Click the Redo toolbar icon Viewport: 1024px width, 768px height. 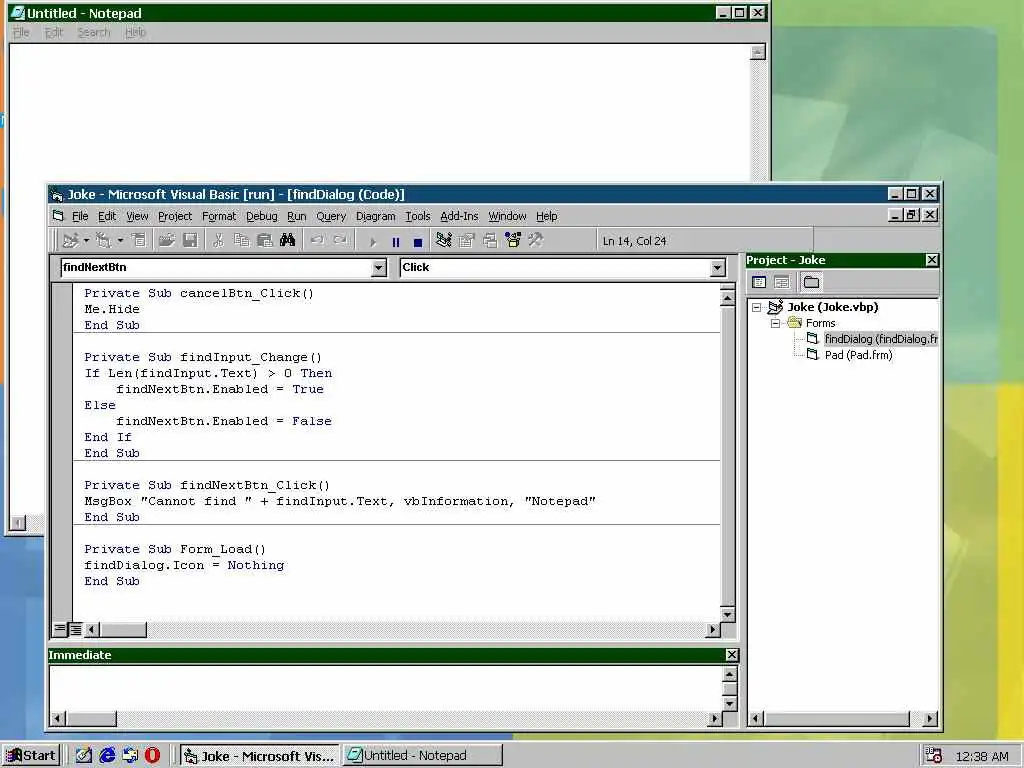340,241
